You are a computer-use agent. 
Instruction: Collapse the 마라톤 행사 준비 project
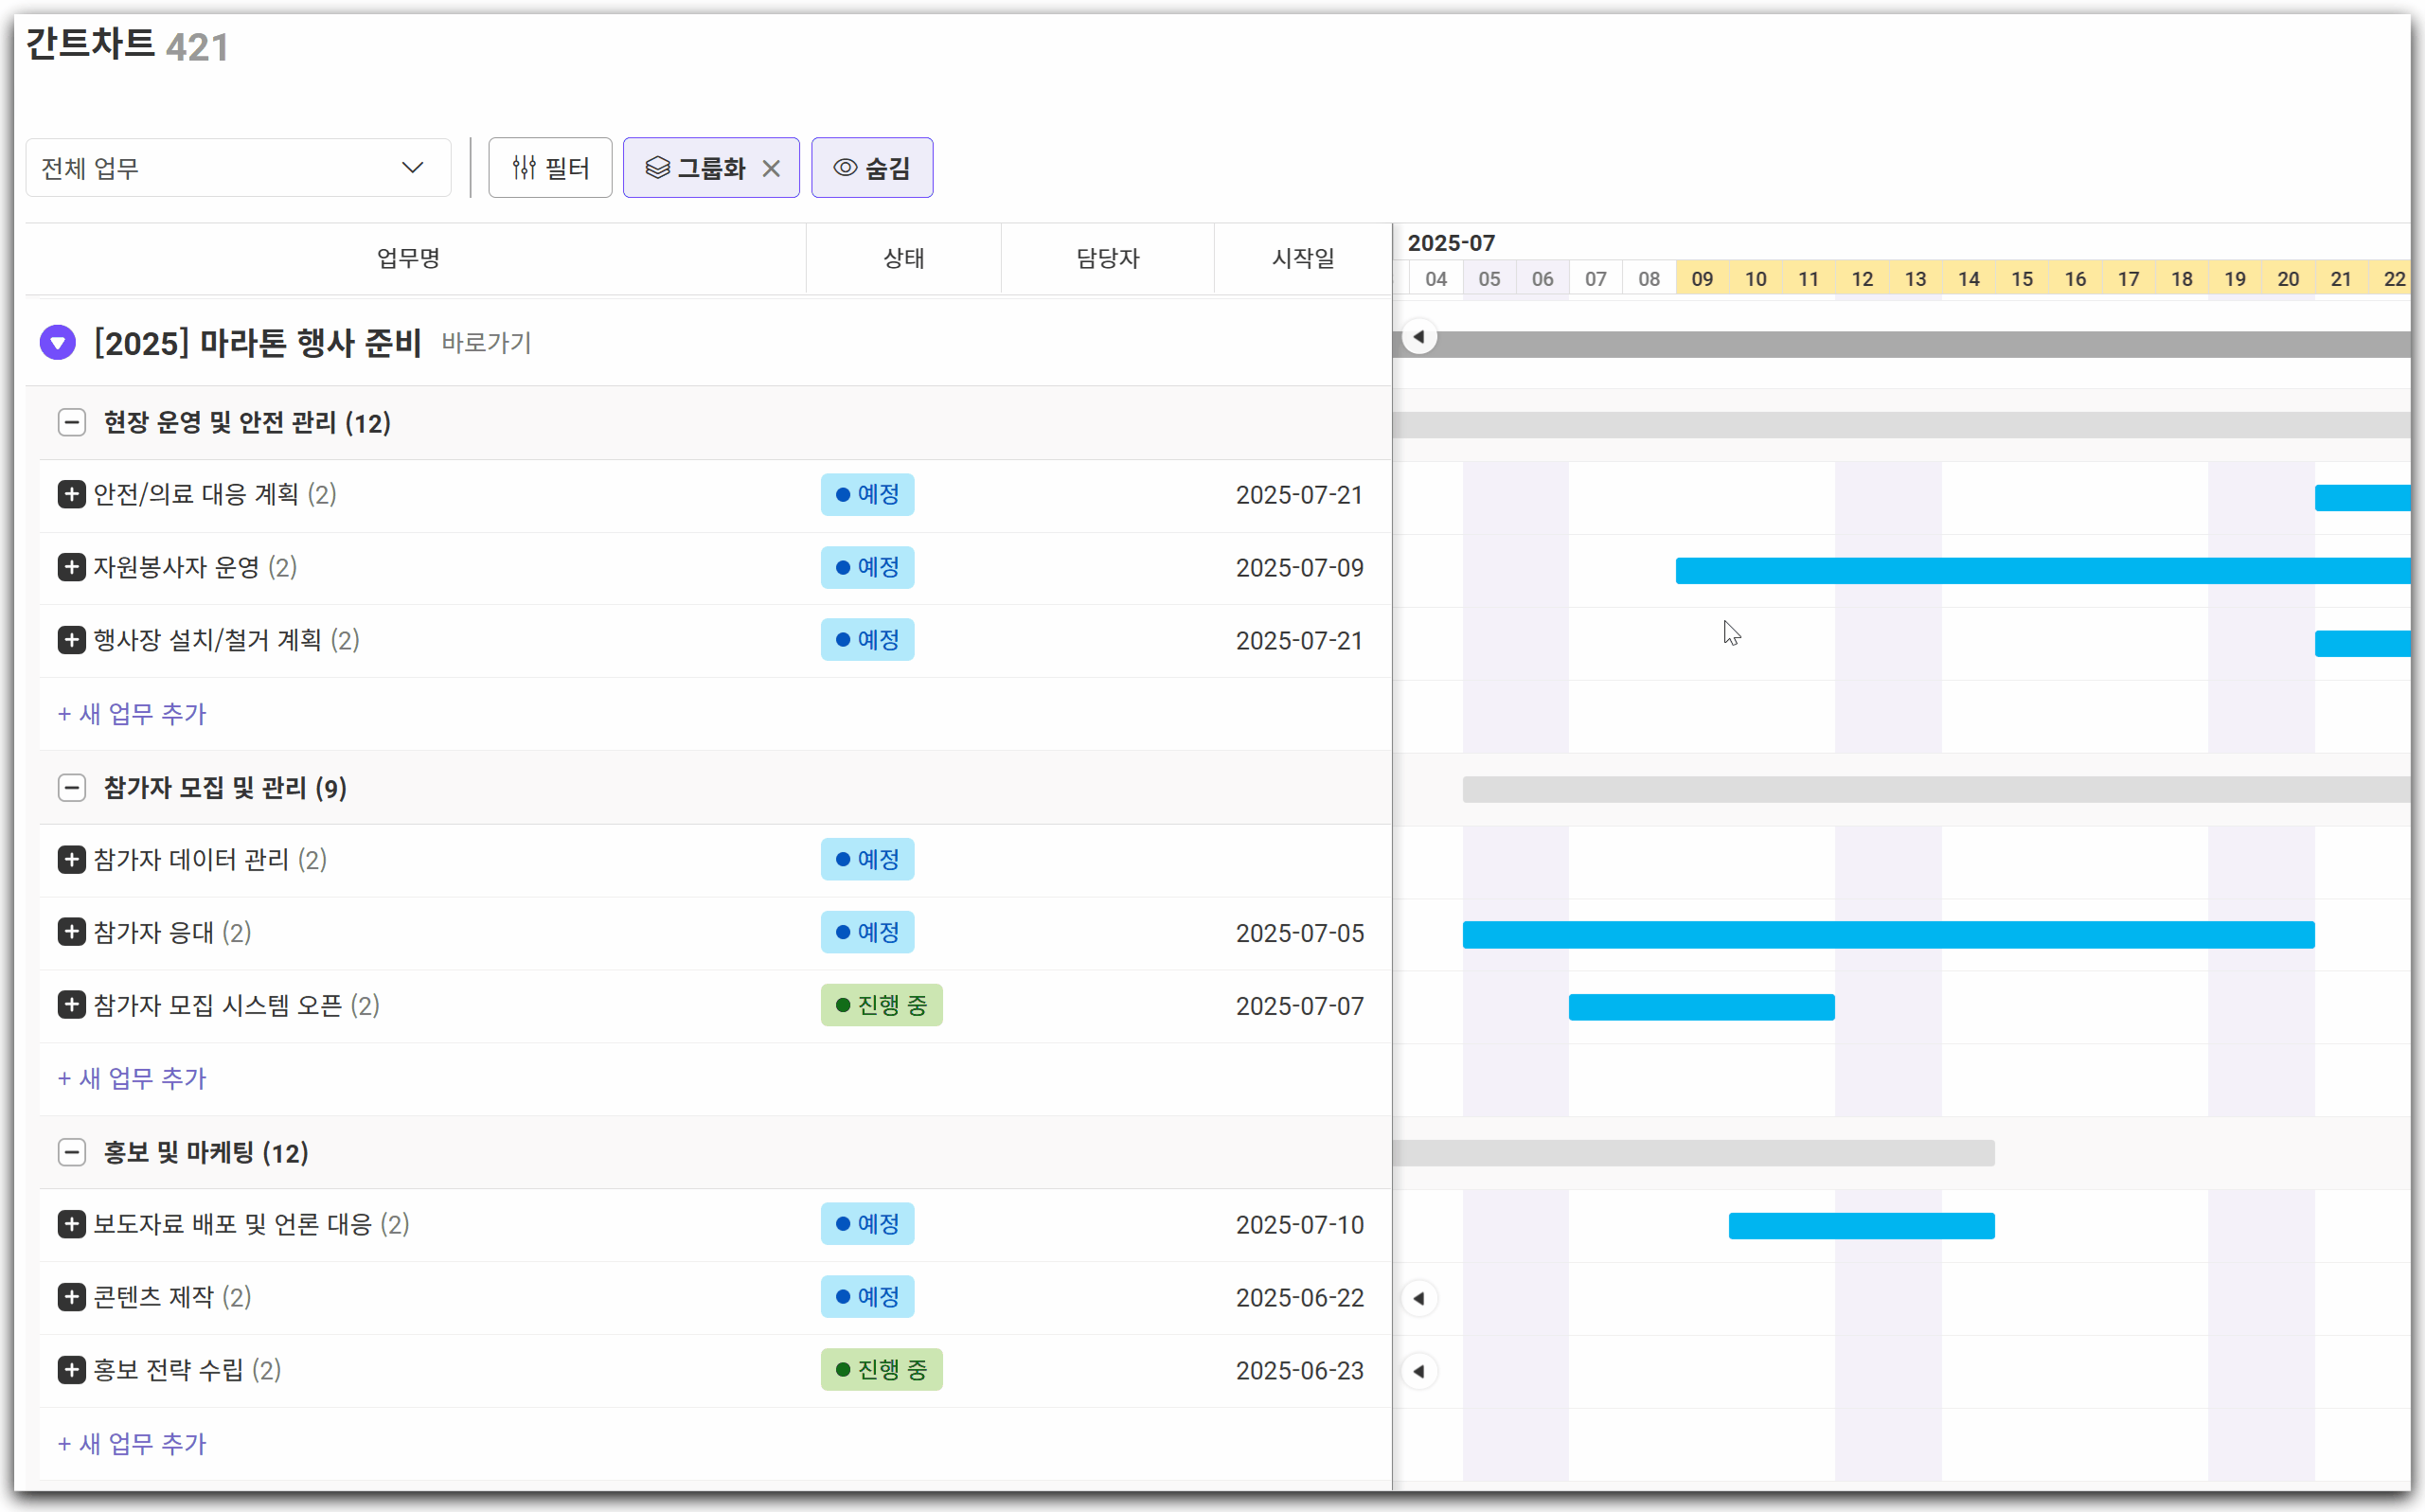[x=58, y=343]
